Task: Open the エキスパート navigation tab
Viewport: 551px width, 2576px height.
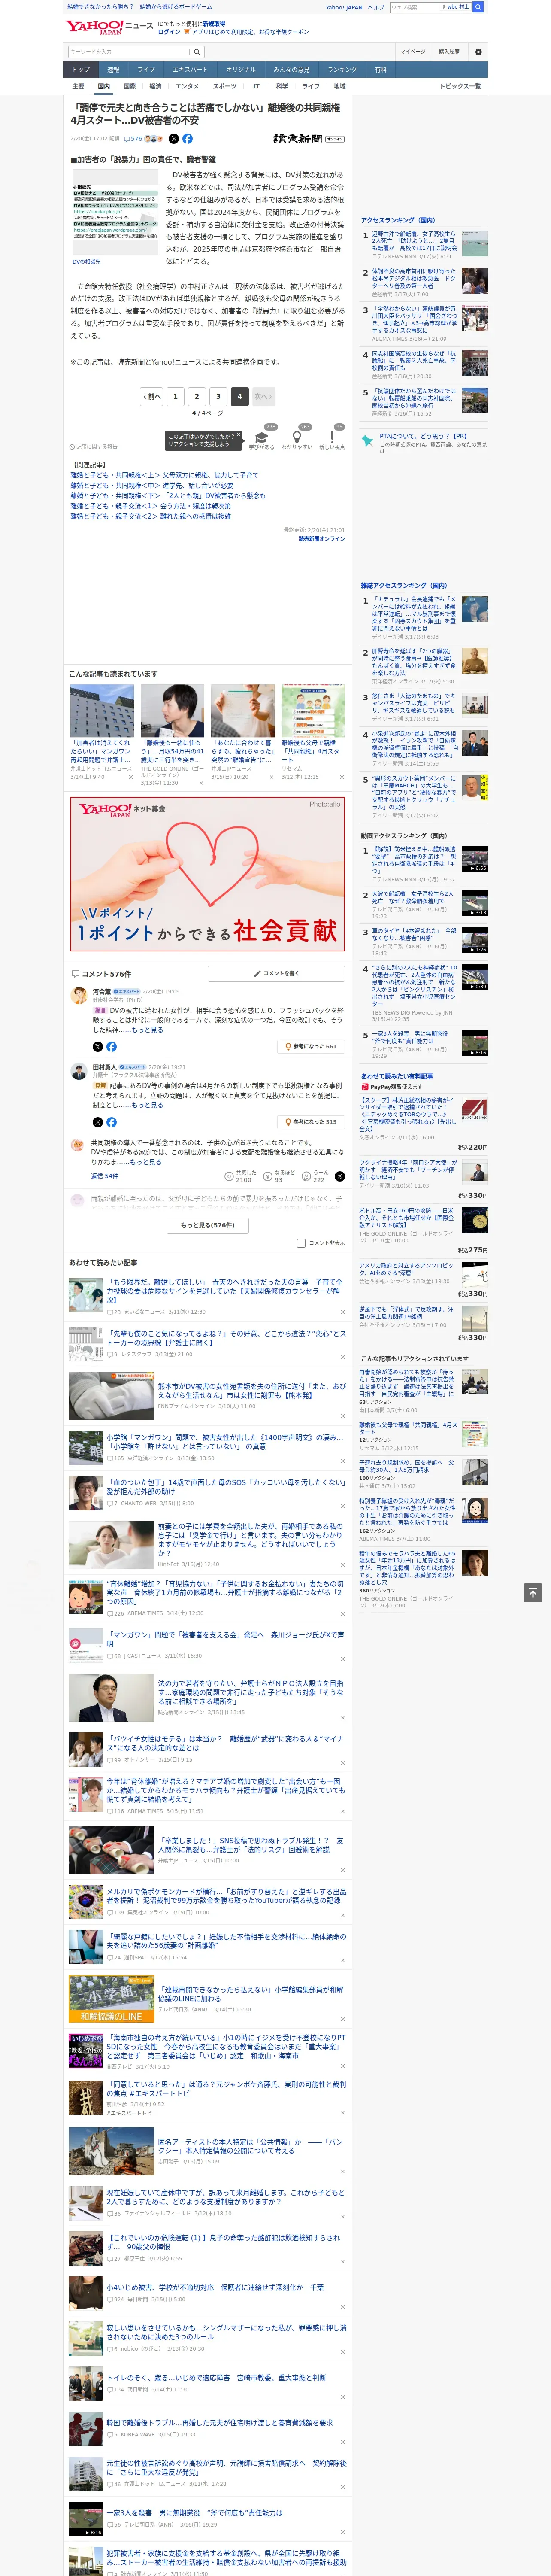Action: coord(190,70)
